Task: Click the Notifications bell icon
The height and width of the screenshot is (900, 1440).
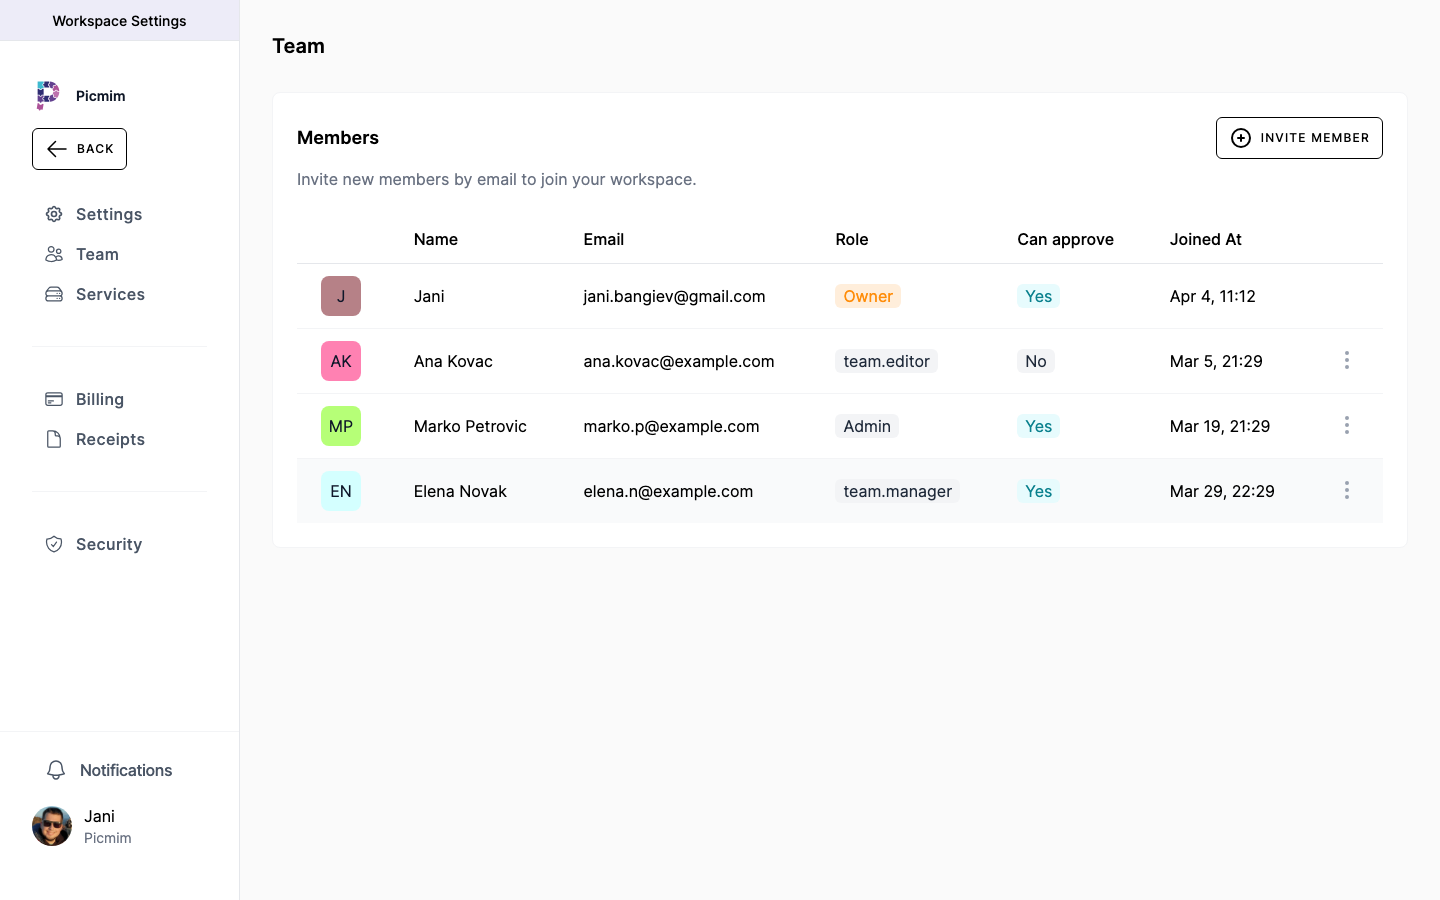Action: coord(56,770)
